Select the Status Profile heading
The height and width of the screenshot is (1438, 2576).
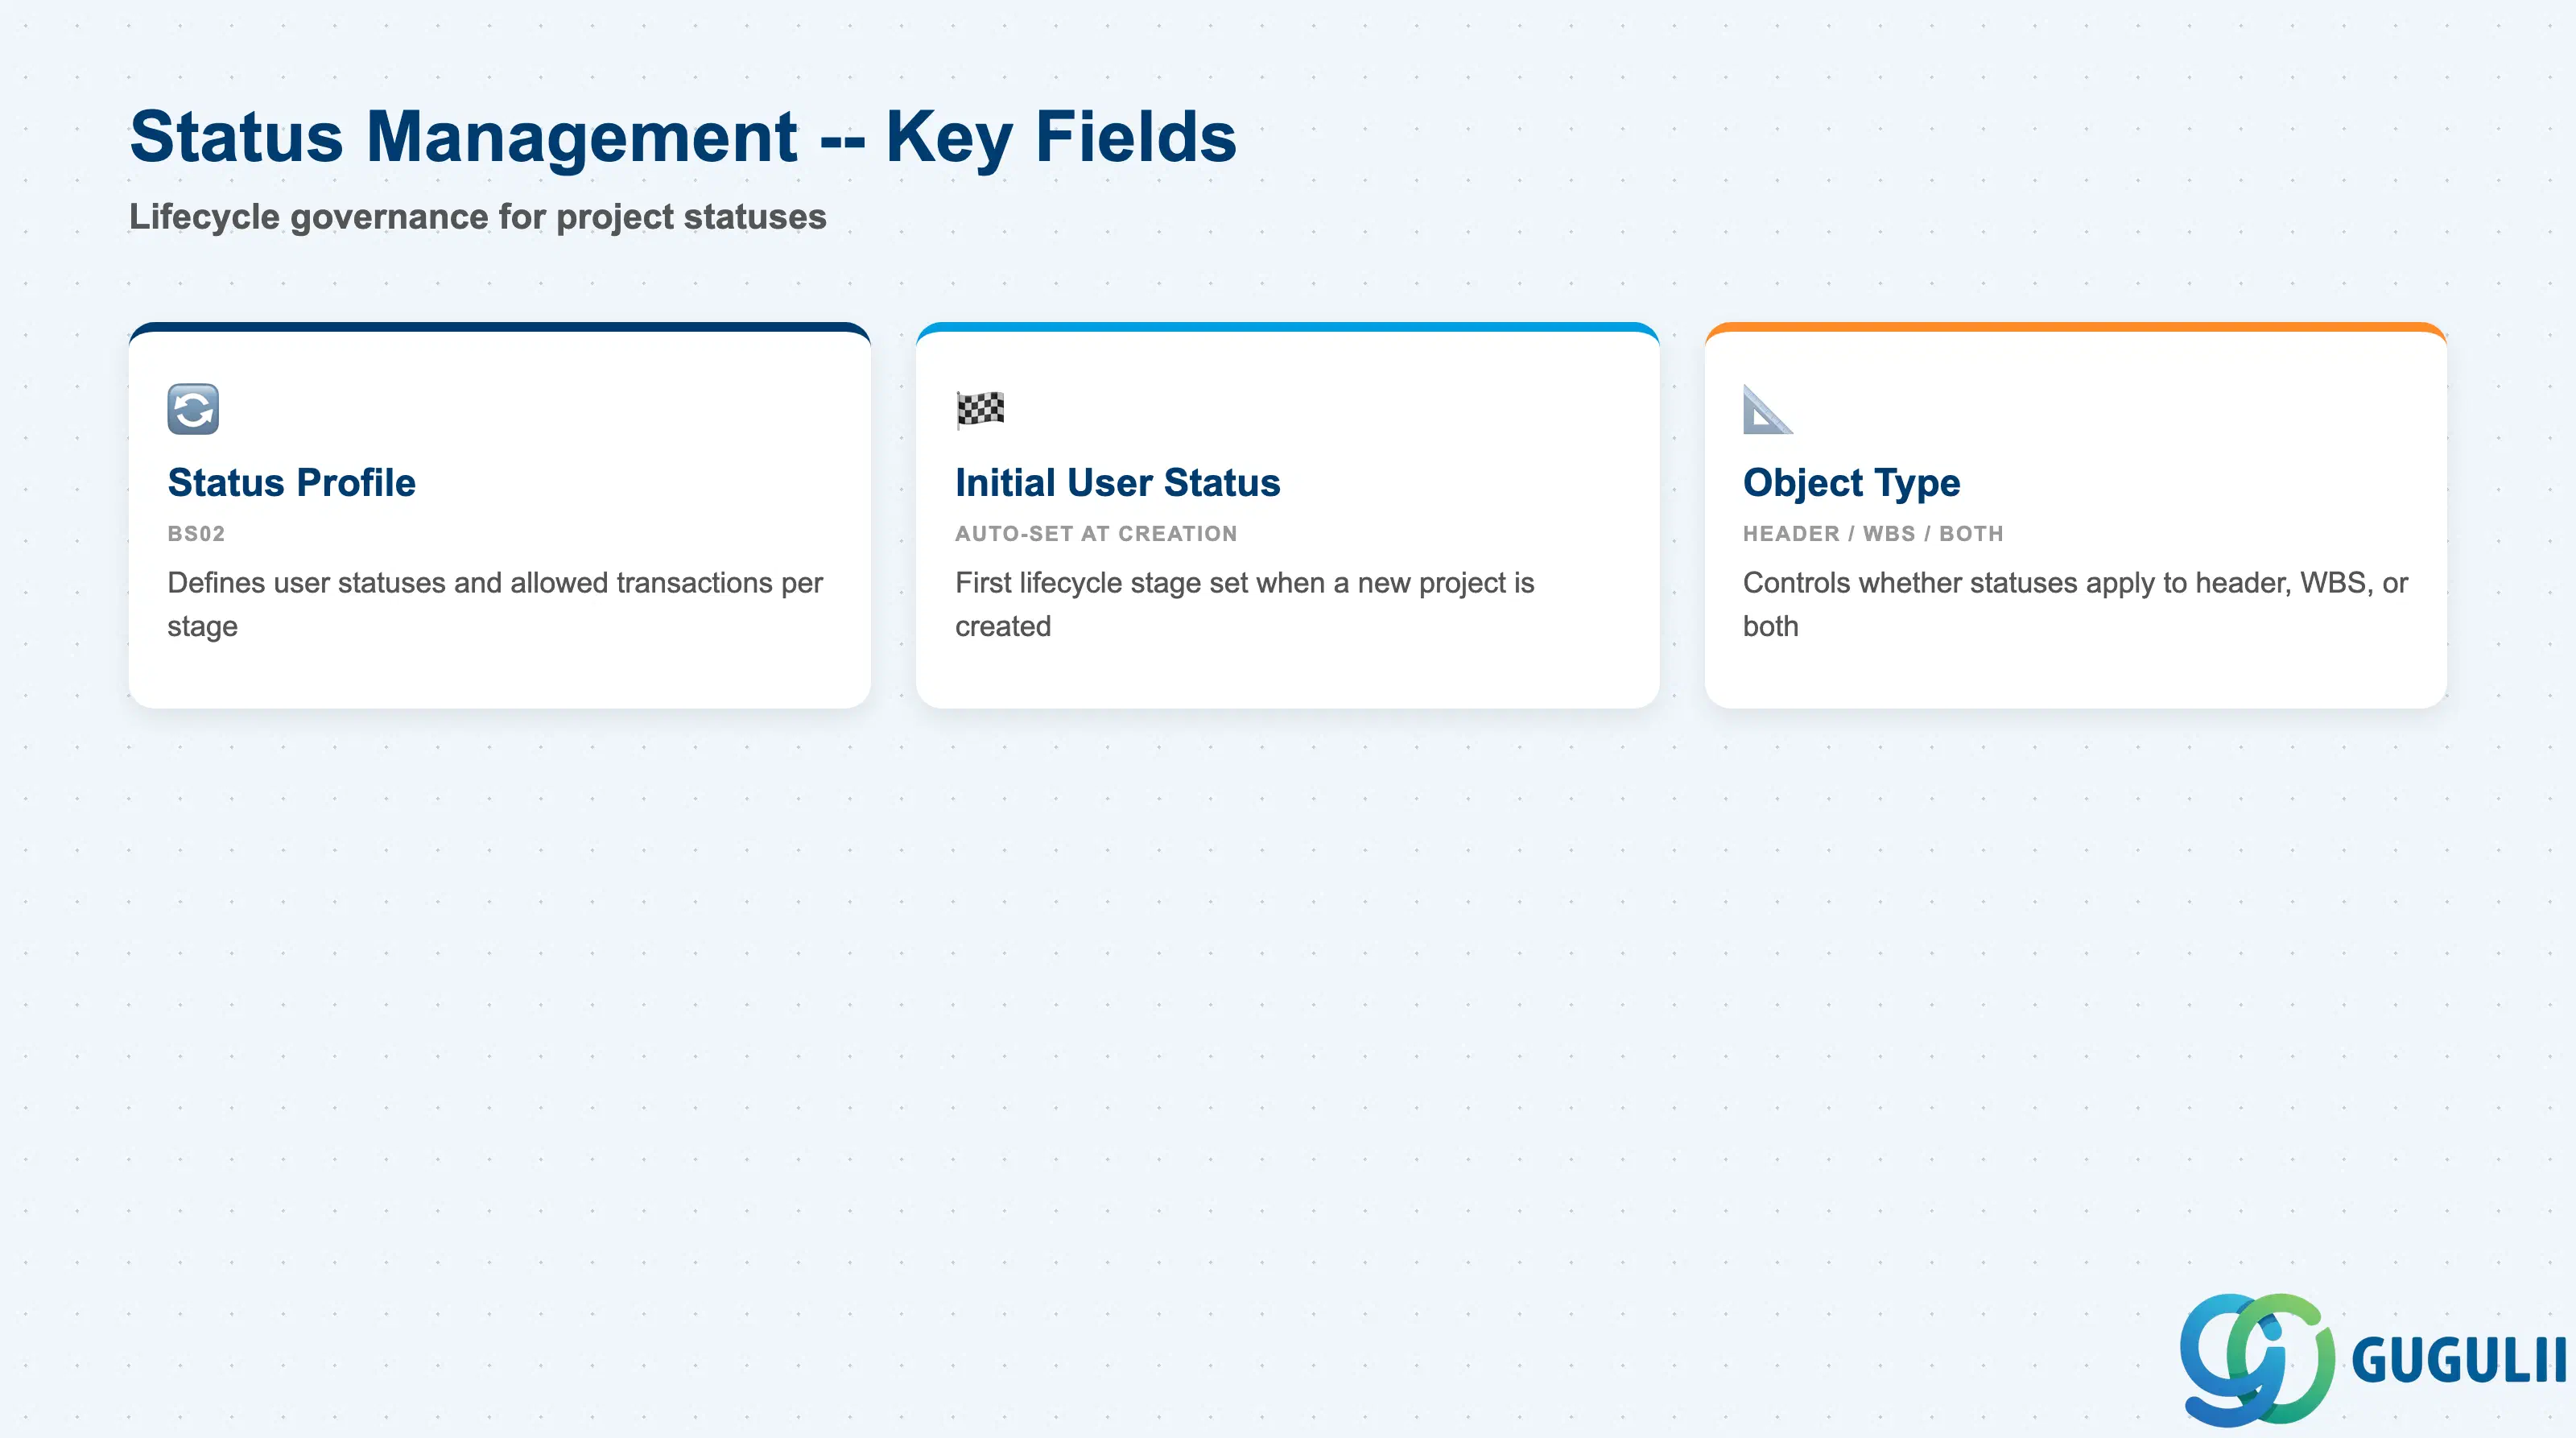click(291, 482)
